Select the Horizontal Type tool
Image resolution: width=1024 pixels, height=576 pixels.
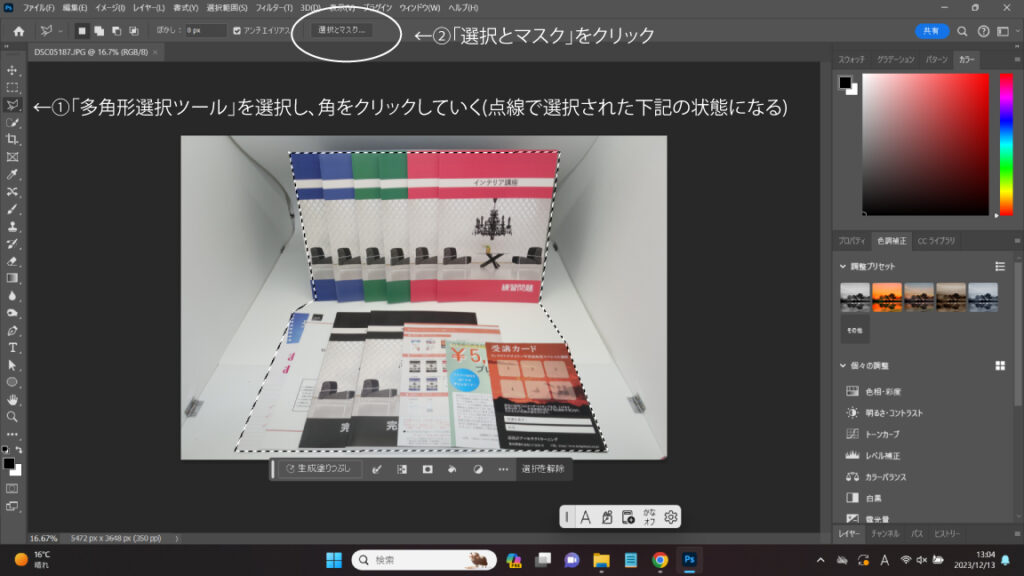pyautogui.click(x=12, y=347)
